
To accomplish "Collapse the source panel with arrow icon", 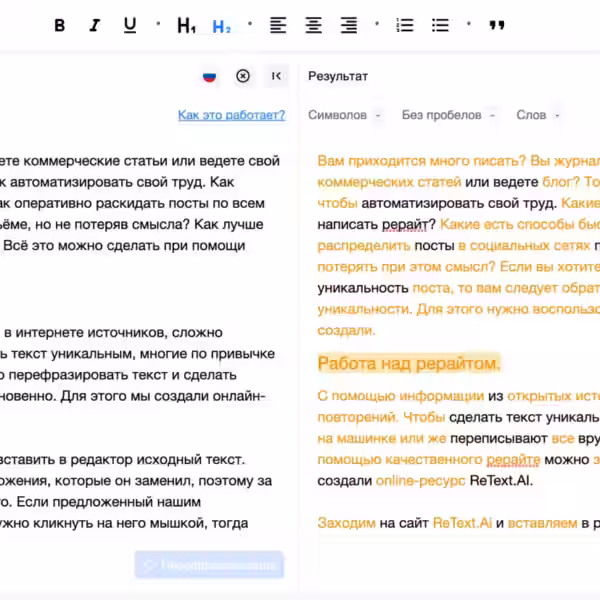I will [x=277, y=76].
